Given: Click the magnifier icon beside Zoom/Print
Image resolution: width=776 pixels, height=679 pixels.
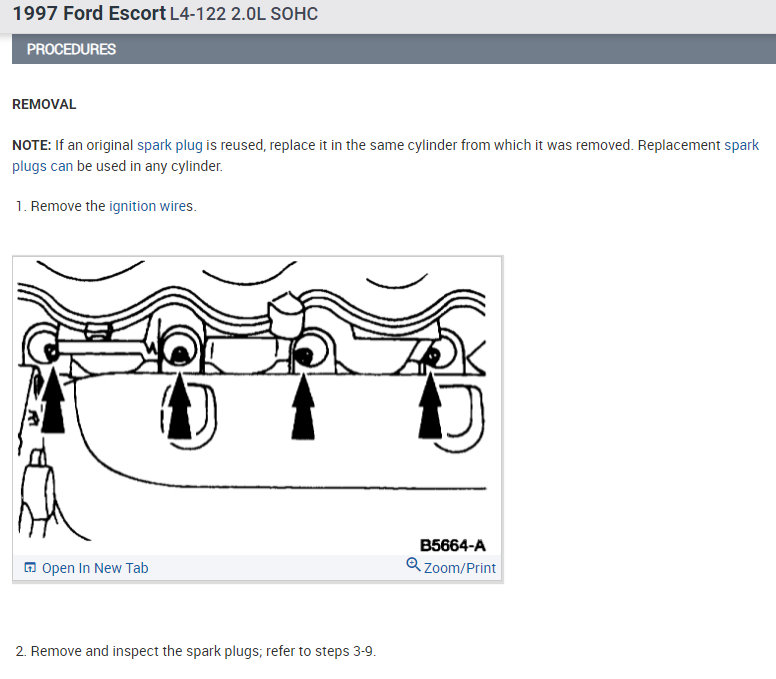Looking at the screenshot, I should (413, 565).
